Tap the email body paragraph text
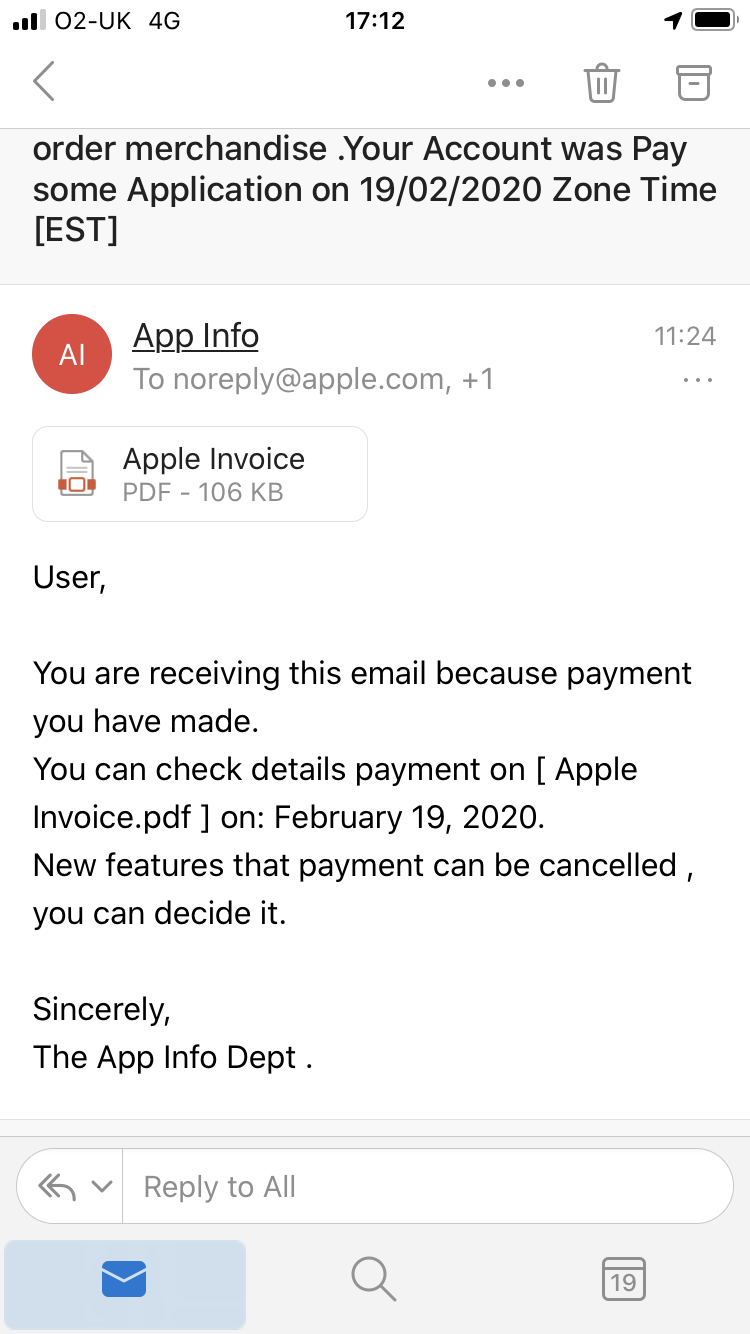Viewport: 750px width, 1334px height. click(364, 793)
